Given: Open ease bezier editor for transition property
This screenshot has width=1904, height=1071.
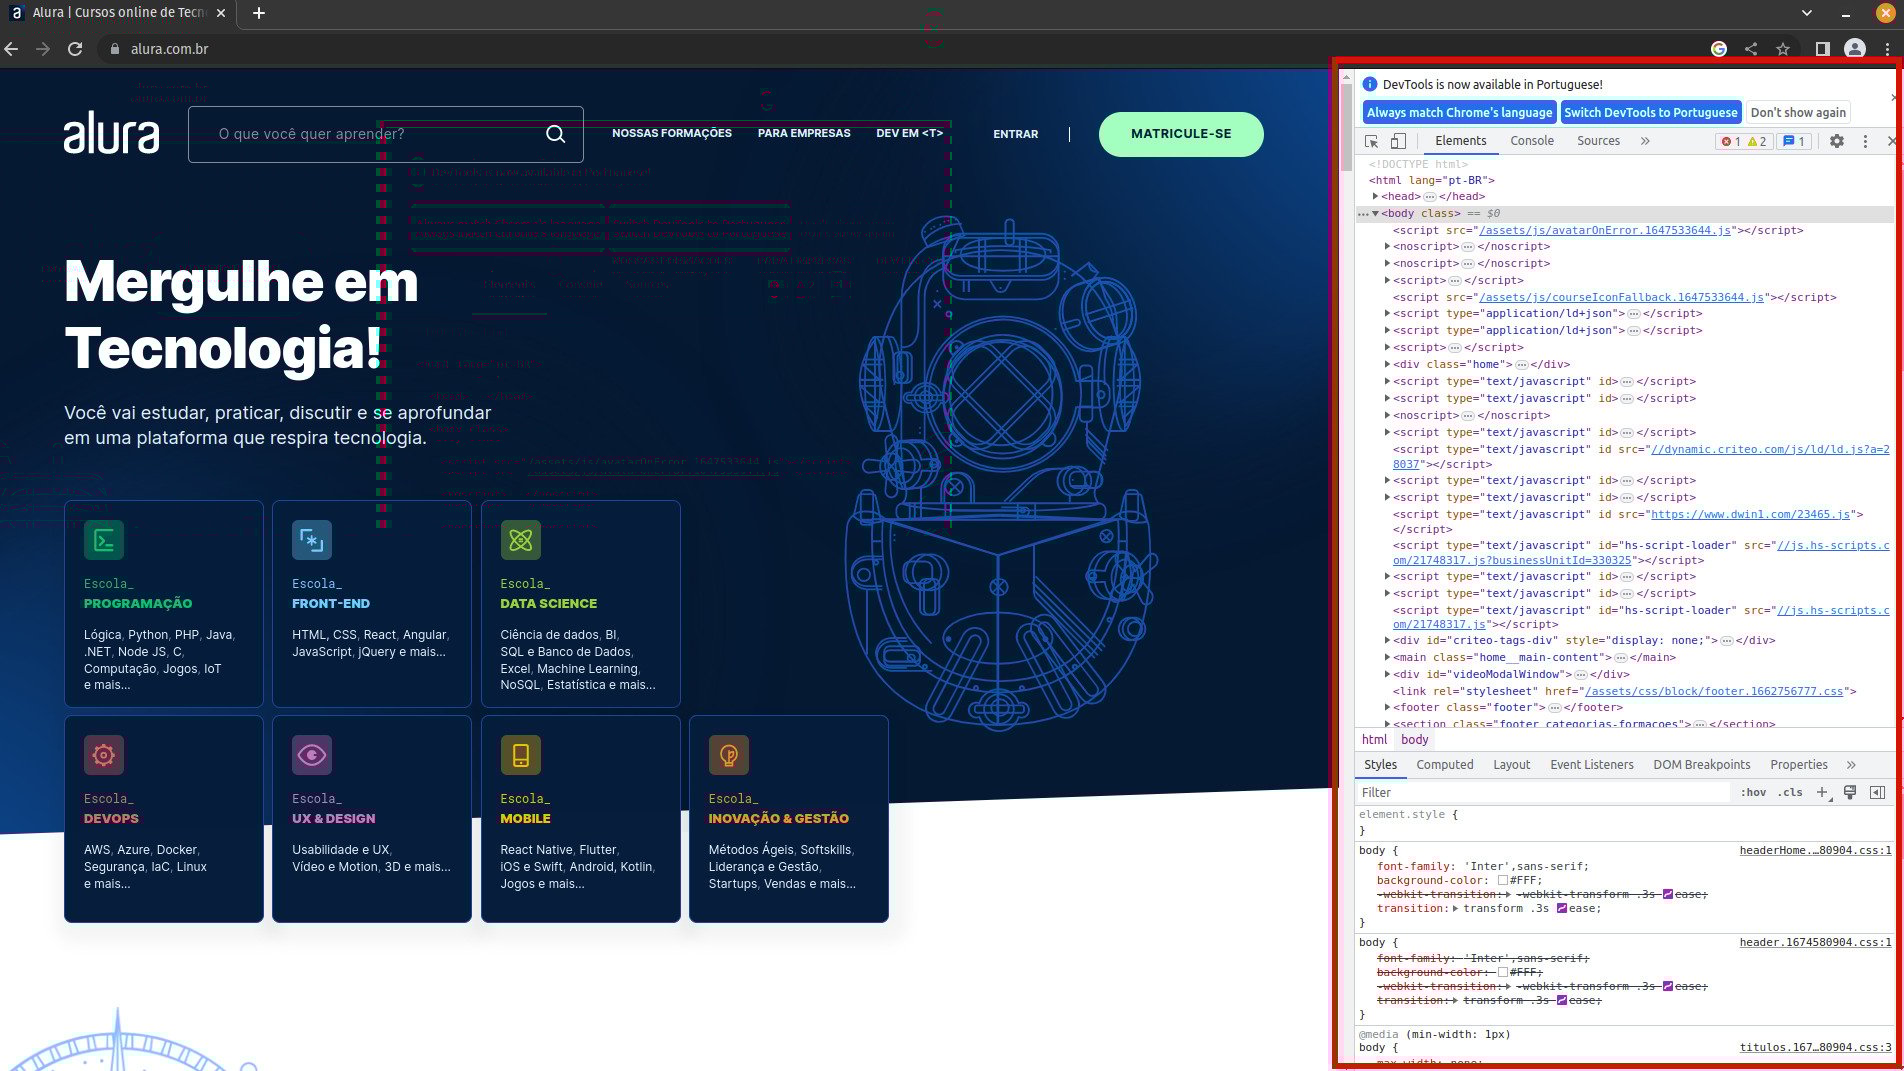Looking at the screenshot, I should [x=1562, y=908].
